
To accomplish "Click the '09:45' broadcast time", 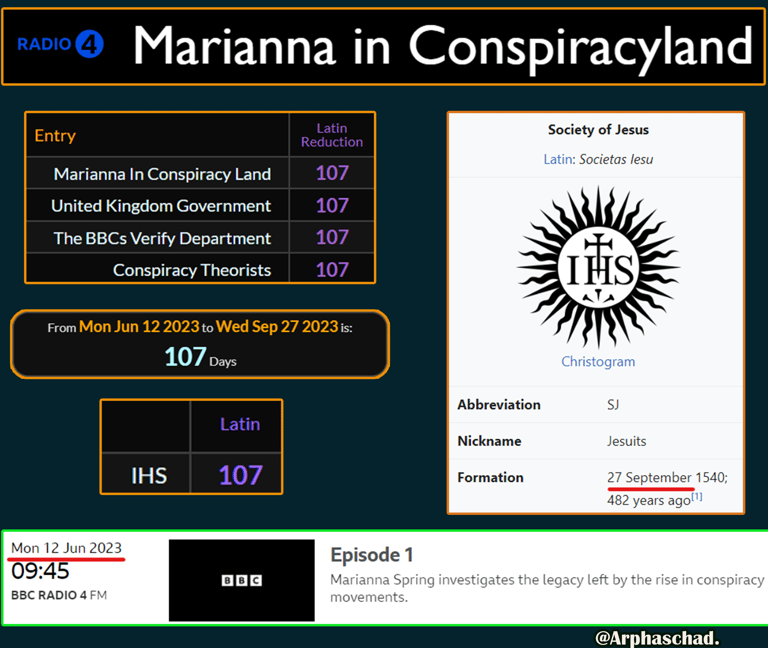I will (40, 571).
